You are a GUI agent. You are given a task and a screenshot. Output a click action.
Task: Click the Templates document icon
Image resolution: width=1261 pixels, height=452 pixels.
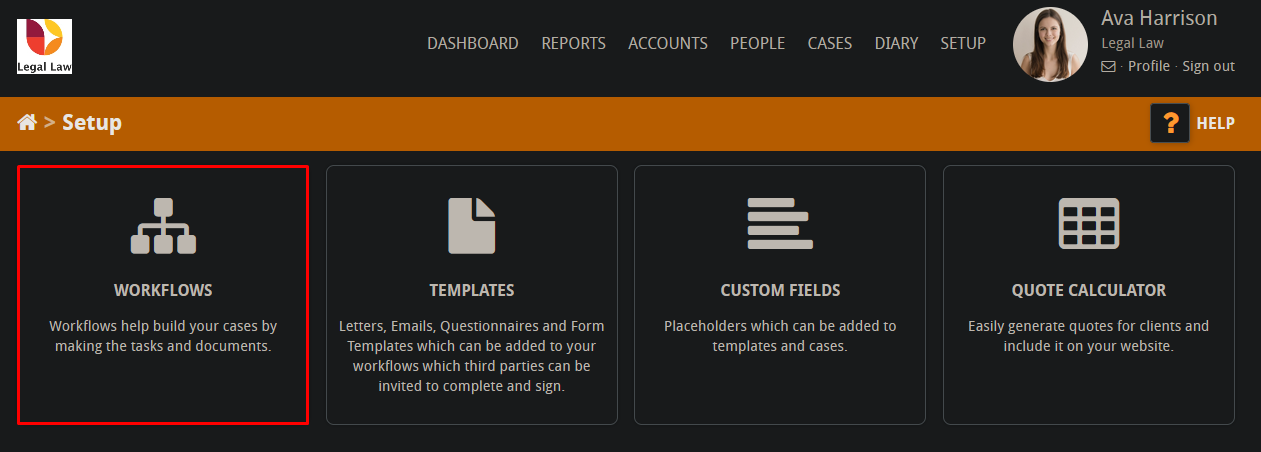[x=472, y=226]
